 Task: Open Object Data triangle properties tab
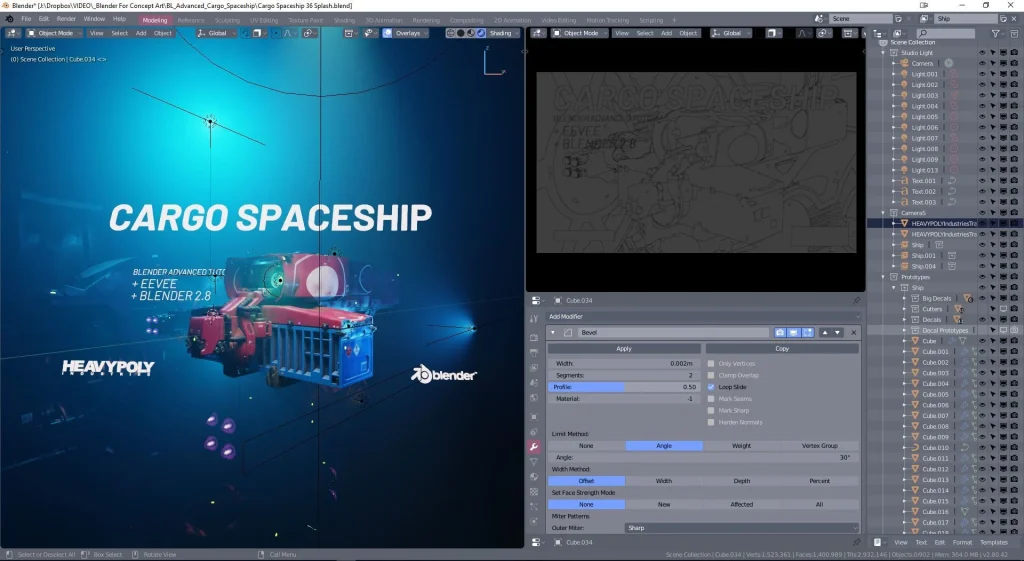534,462
